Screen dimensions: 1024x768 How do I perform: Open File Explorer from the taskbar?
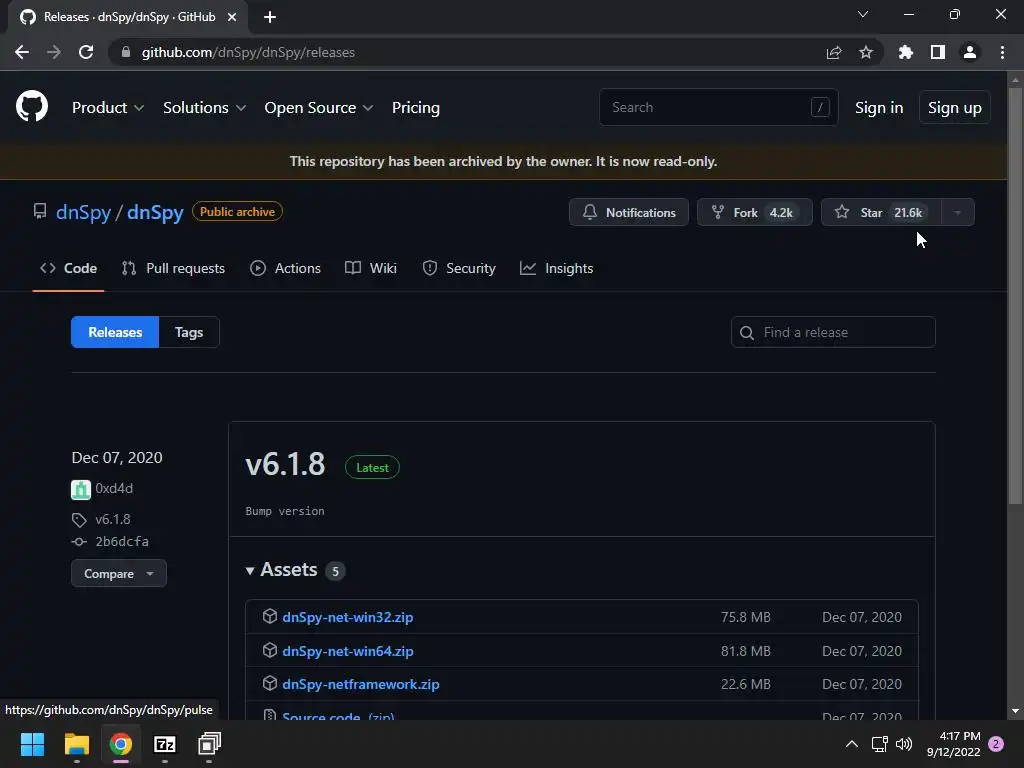(76, 744)
